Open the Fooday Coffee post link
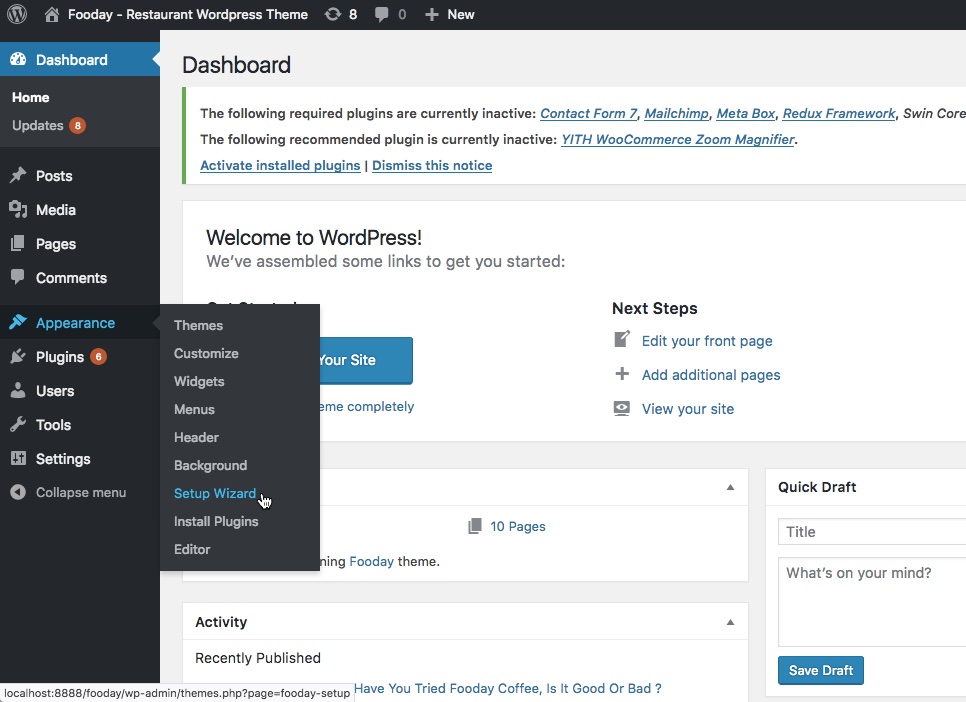This screenshot has width=966, height=702. click(508, 688)
